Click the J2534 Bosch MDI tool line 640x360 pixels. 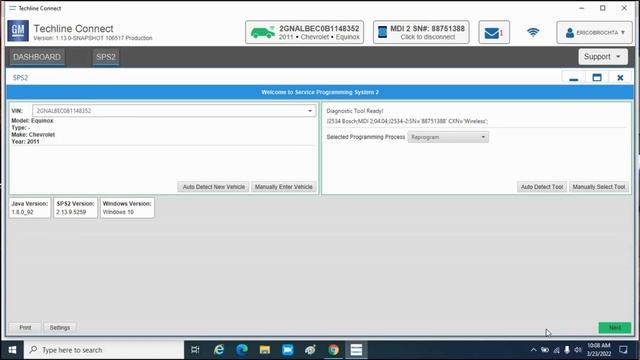point(407,121)
